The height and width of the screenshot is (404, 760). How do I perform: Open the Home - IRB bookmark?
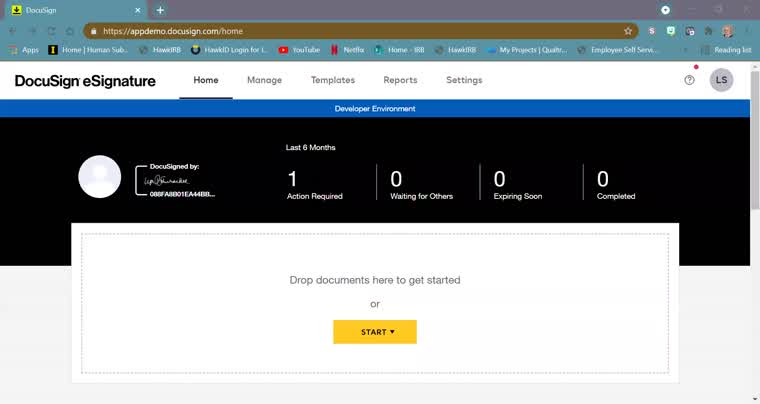point(400,50)
